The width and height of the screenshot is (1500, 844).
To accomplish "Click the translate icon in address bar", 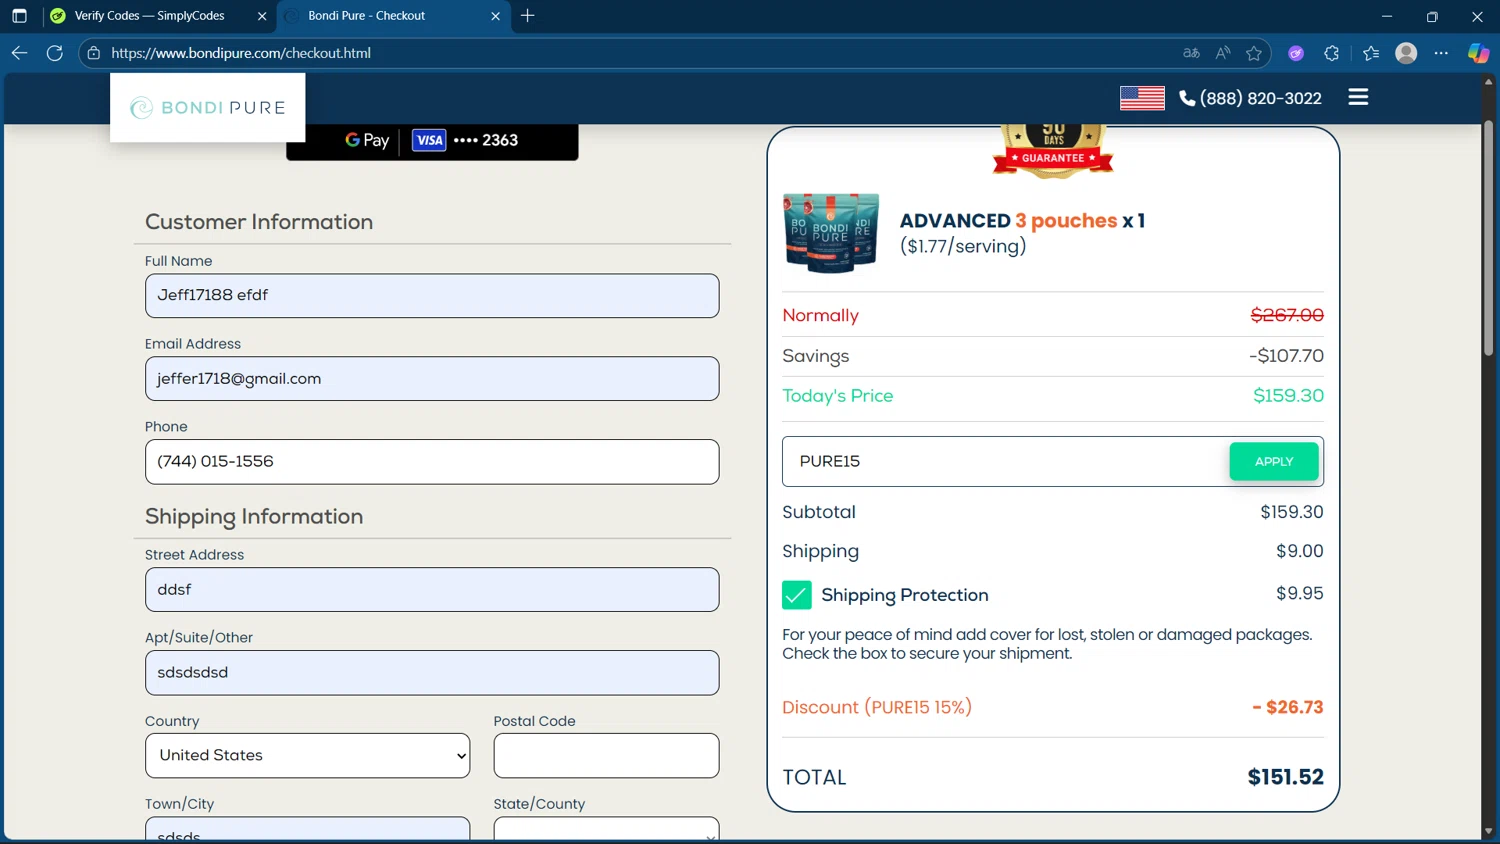I will [x=1191, y=53].
